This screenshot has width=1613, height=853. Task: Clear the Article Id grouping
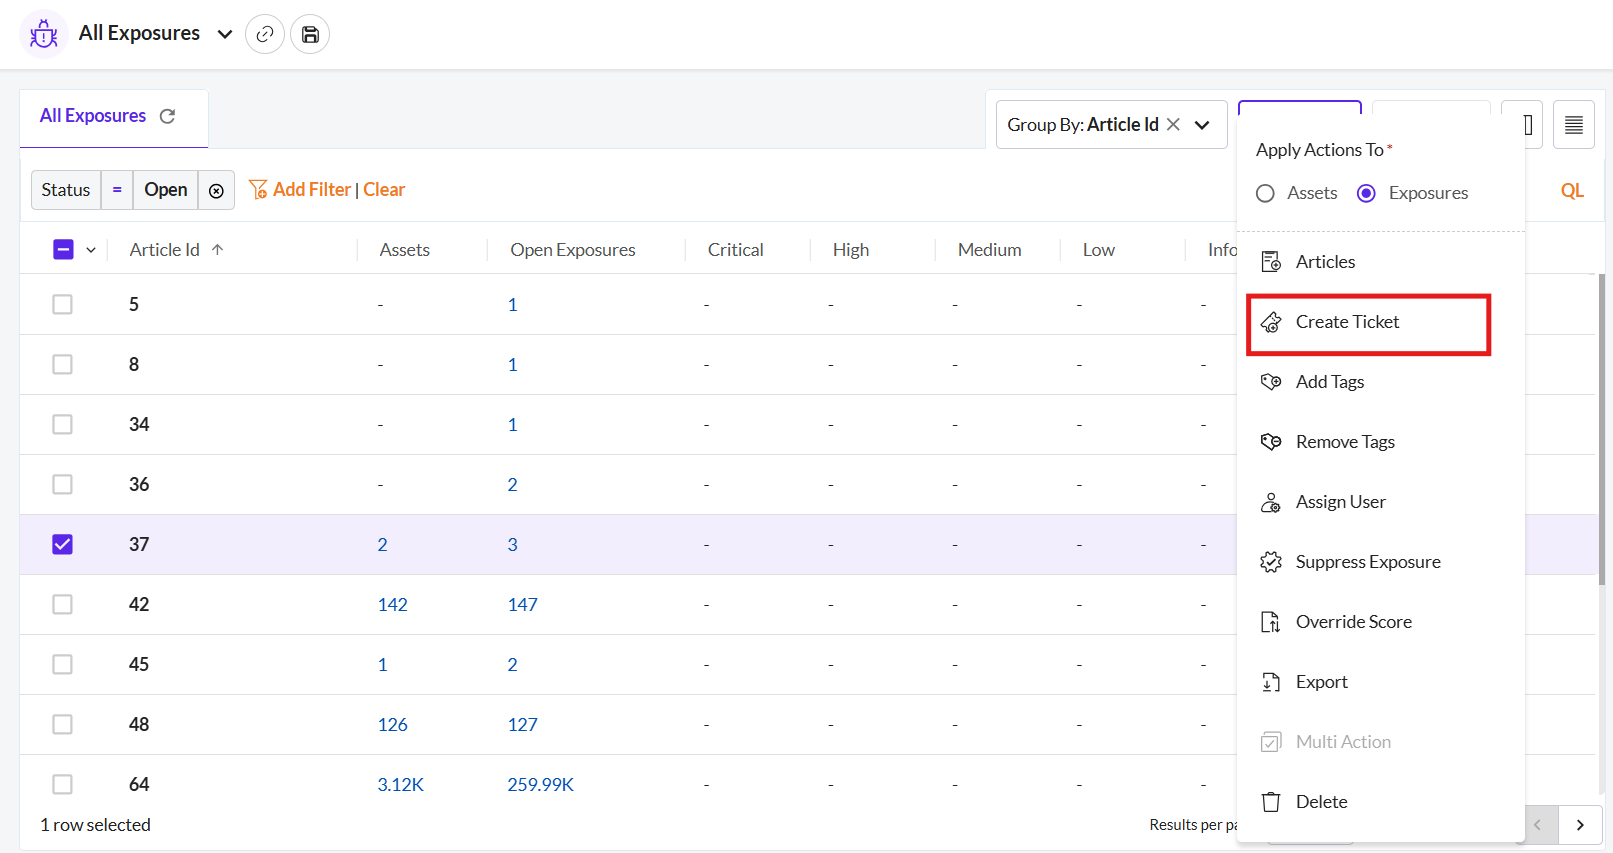pyautogui.click(x=1174, y=124)
